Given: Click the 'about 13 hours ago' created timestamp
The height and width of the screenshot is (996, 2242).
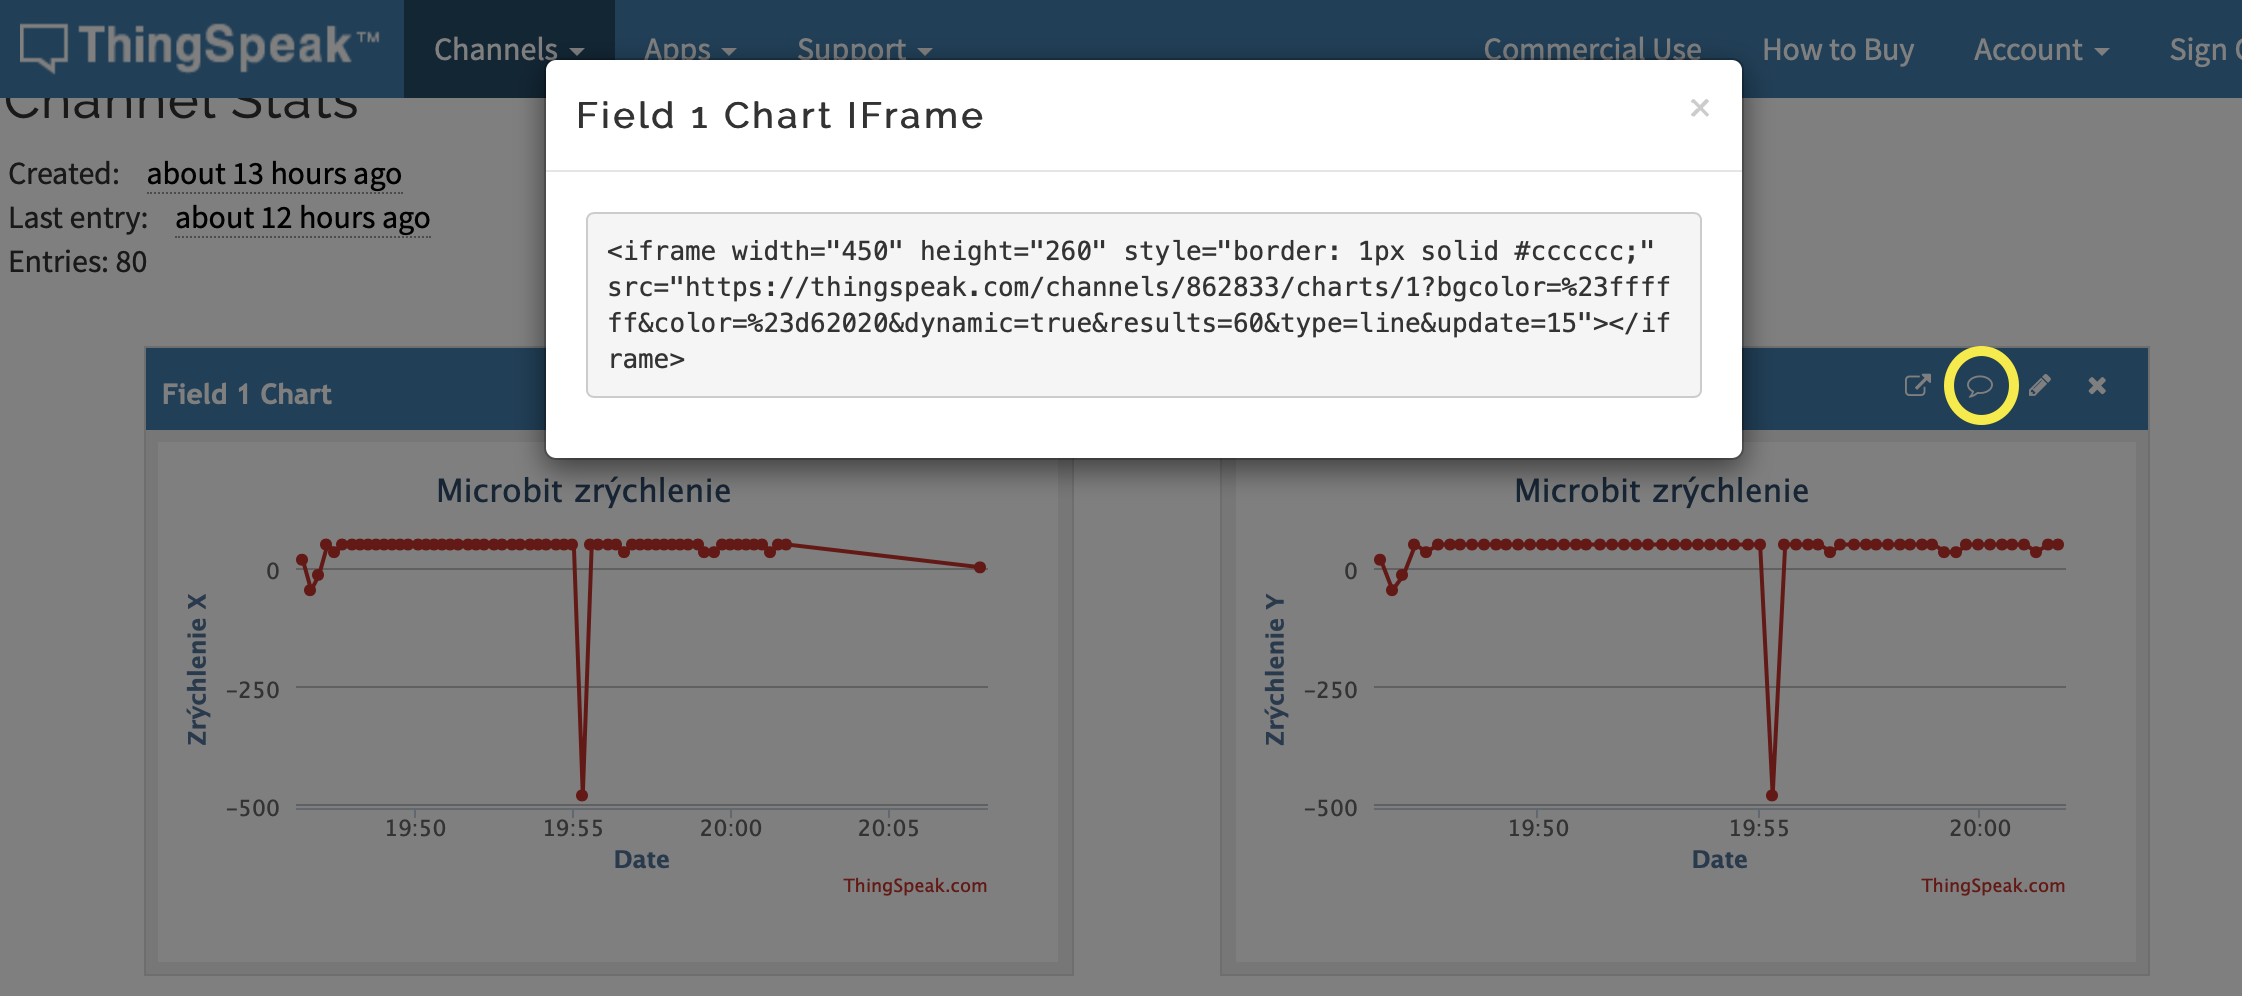Looking at the screenshot, I should click(274, 174).
